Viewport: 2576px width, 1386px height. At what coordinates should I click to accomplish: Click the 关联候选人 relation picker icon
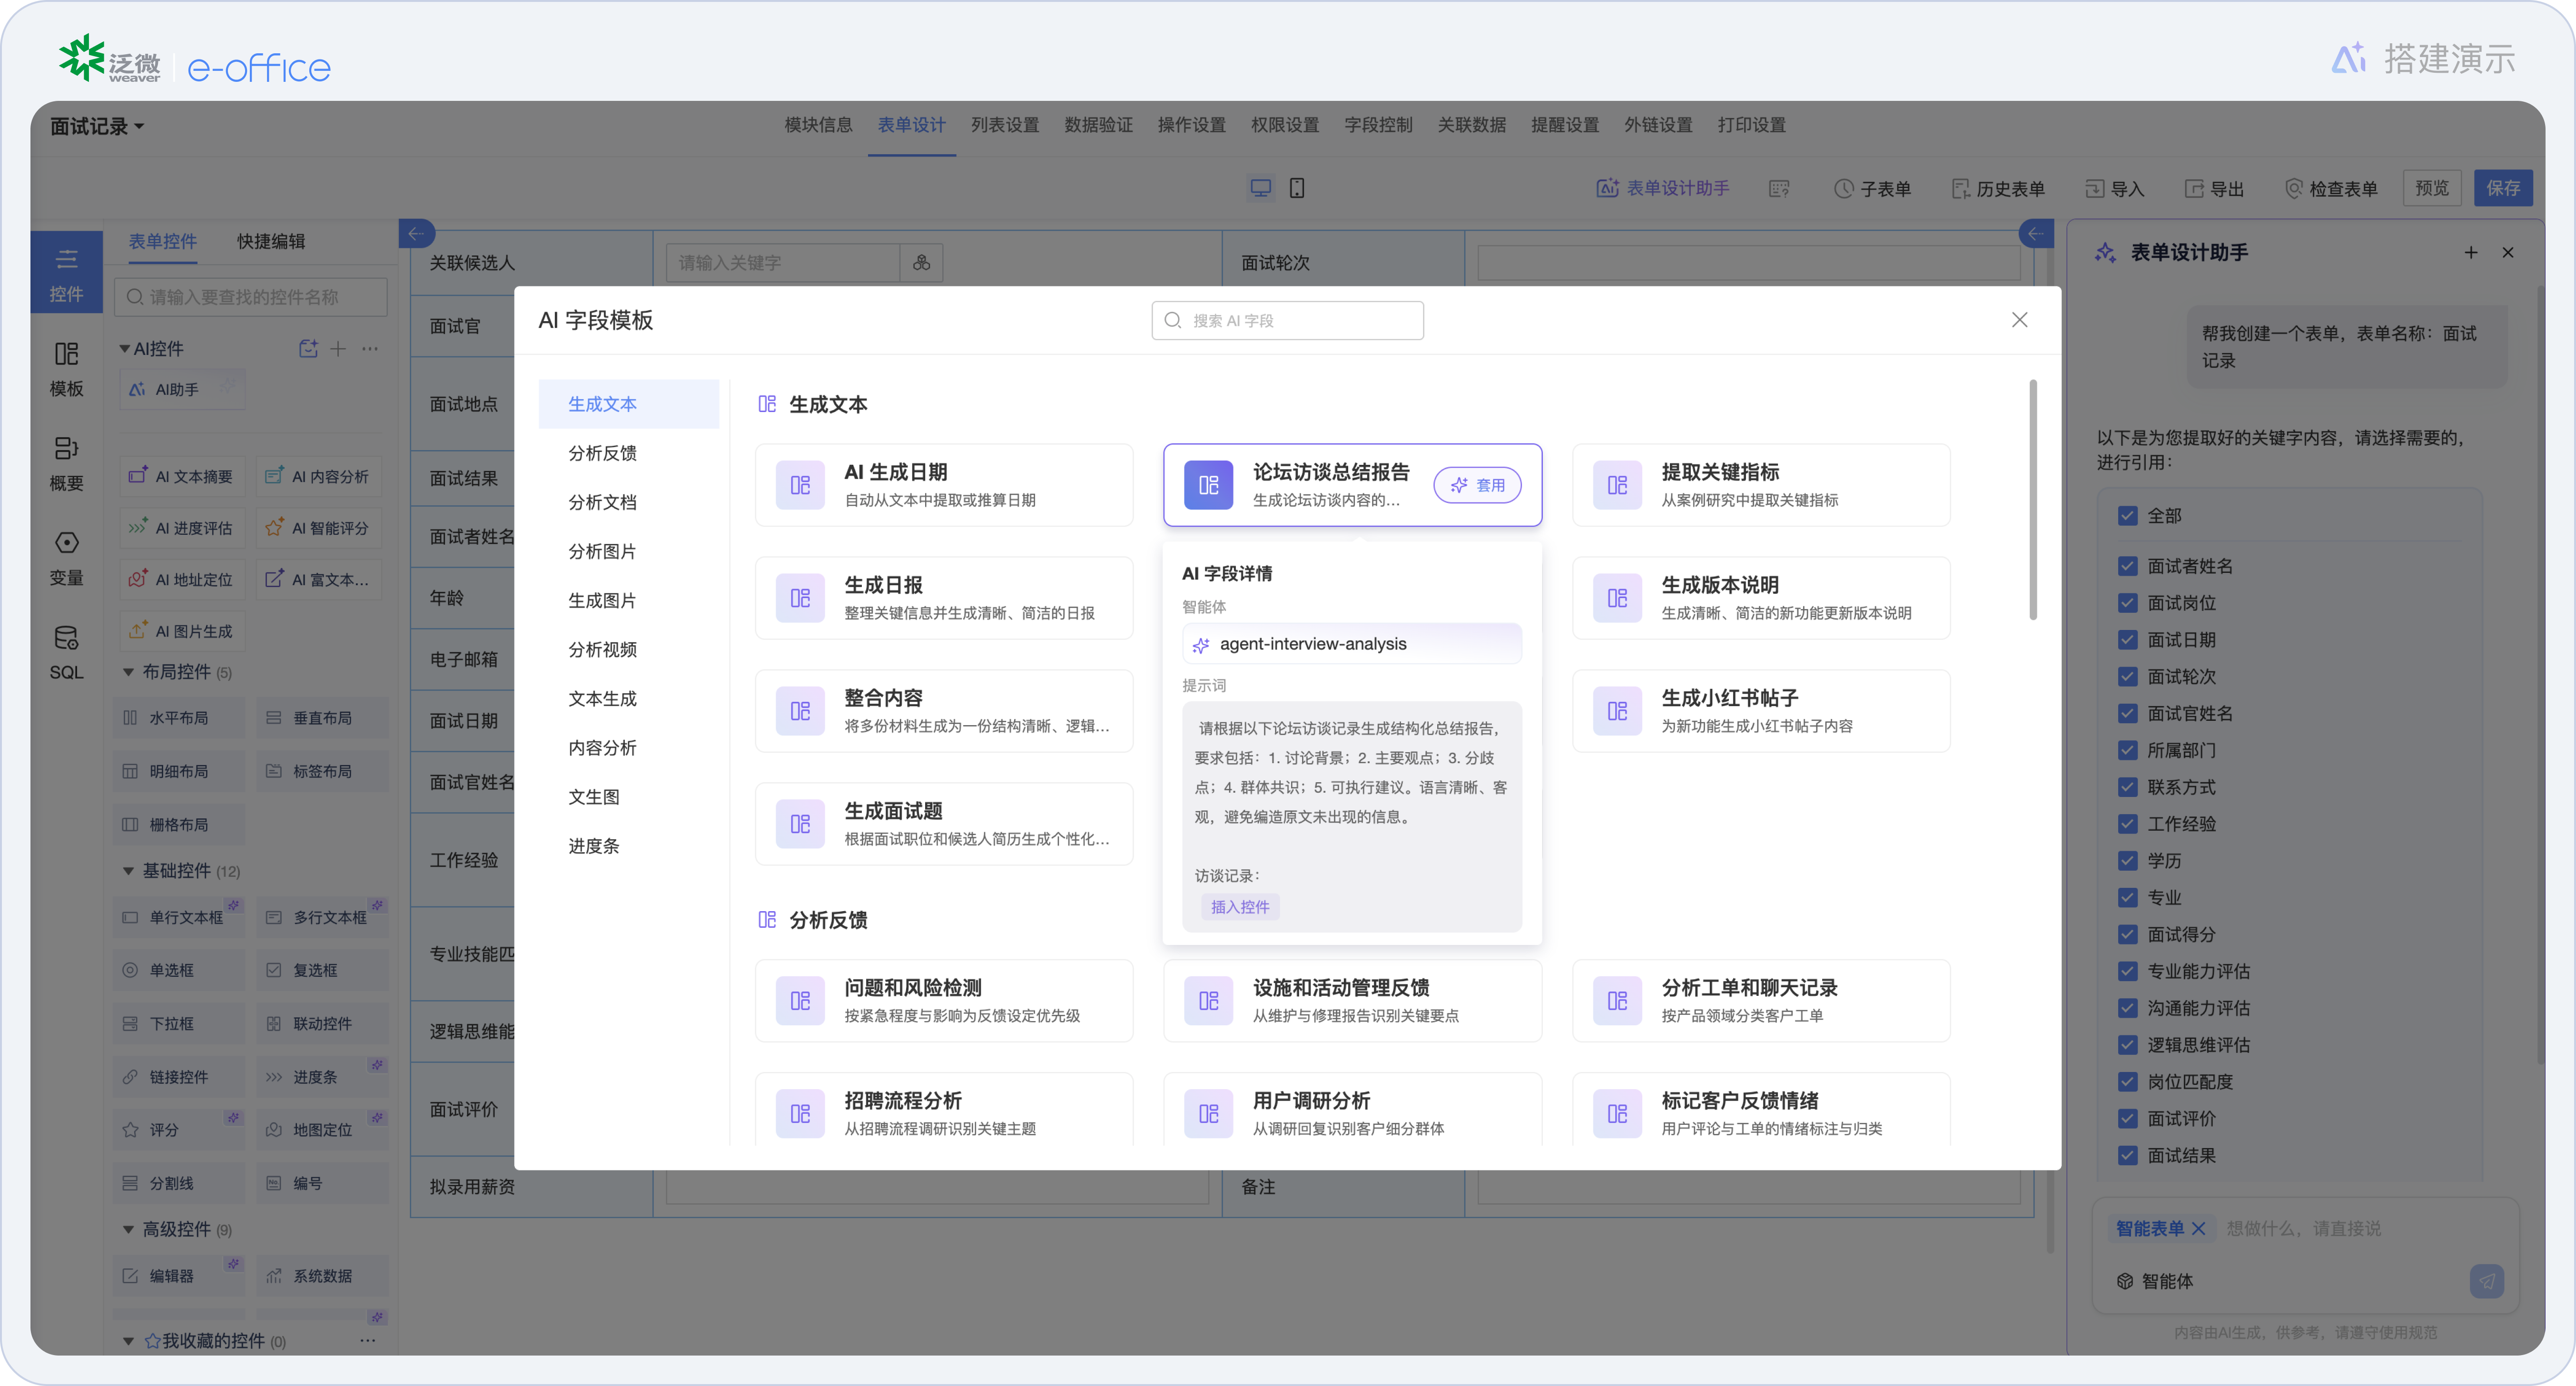pyautogui.click(x=921, y=262)
